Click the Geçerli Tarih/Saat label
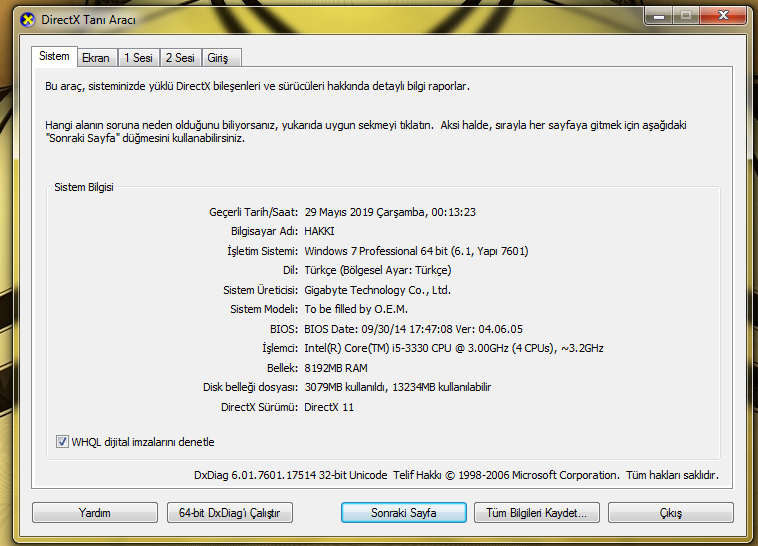 click(253, 212)
